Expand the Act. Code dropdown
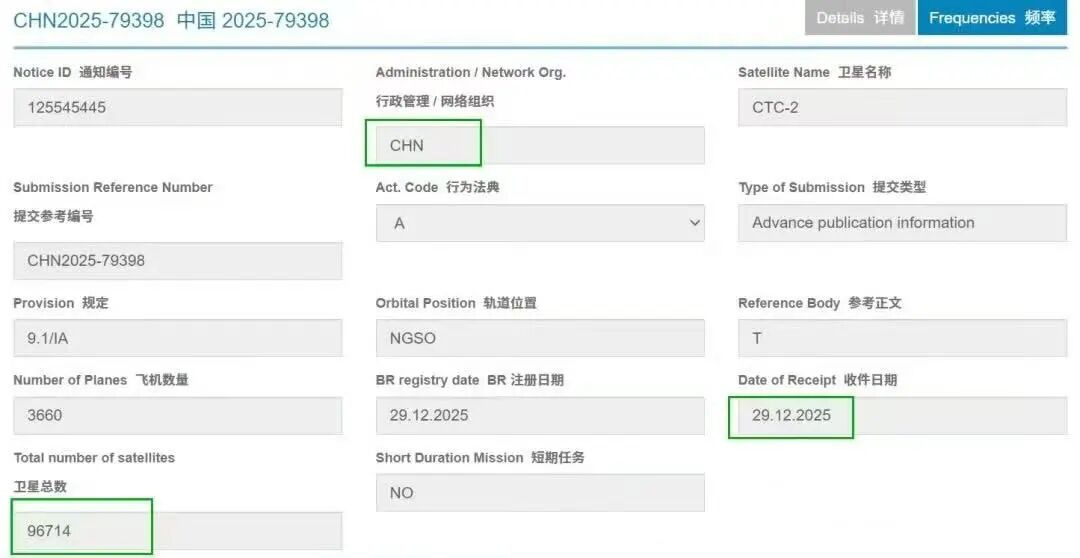 [540, 223]
